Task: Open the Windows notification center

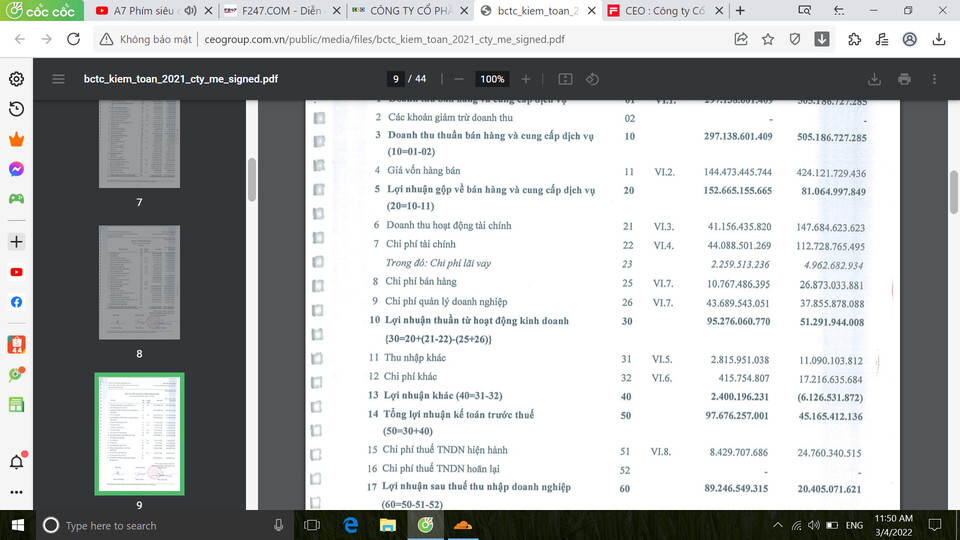Action: tap(935, 525)
